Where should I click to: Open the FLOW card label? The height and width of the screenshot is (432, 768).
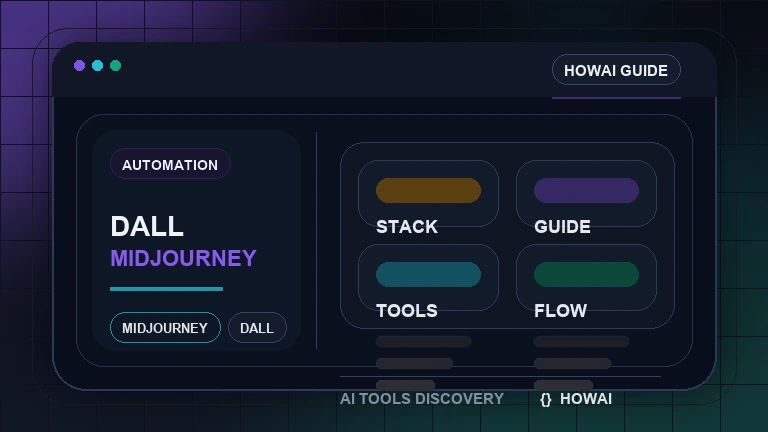[560, 311]
